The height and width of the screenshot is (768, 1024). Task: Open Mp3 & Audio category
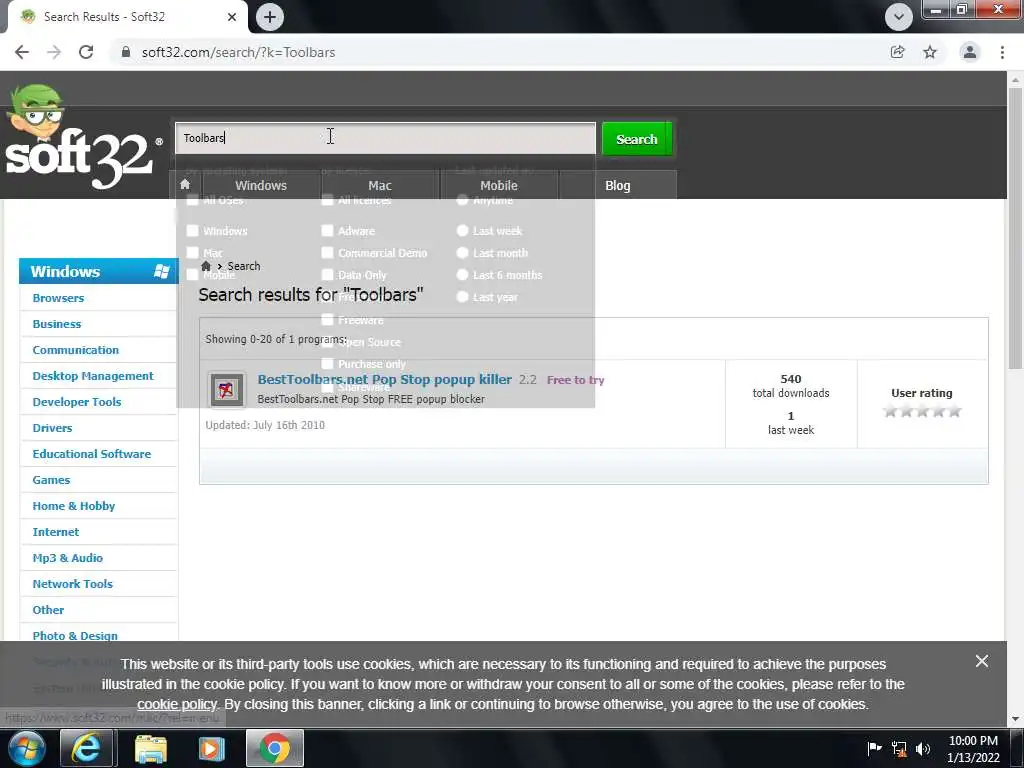tap(68, 558)
